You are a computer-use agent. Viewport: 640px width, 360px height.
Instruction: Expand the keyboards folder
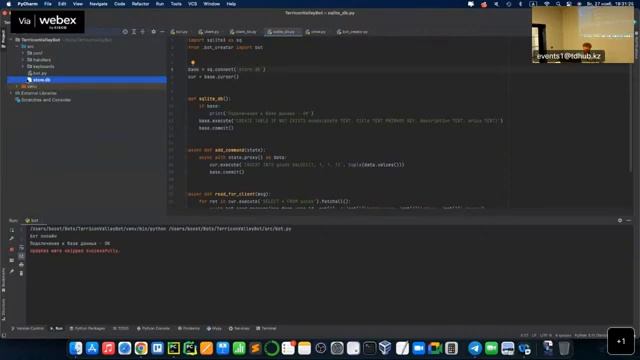(23, 66)
